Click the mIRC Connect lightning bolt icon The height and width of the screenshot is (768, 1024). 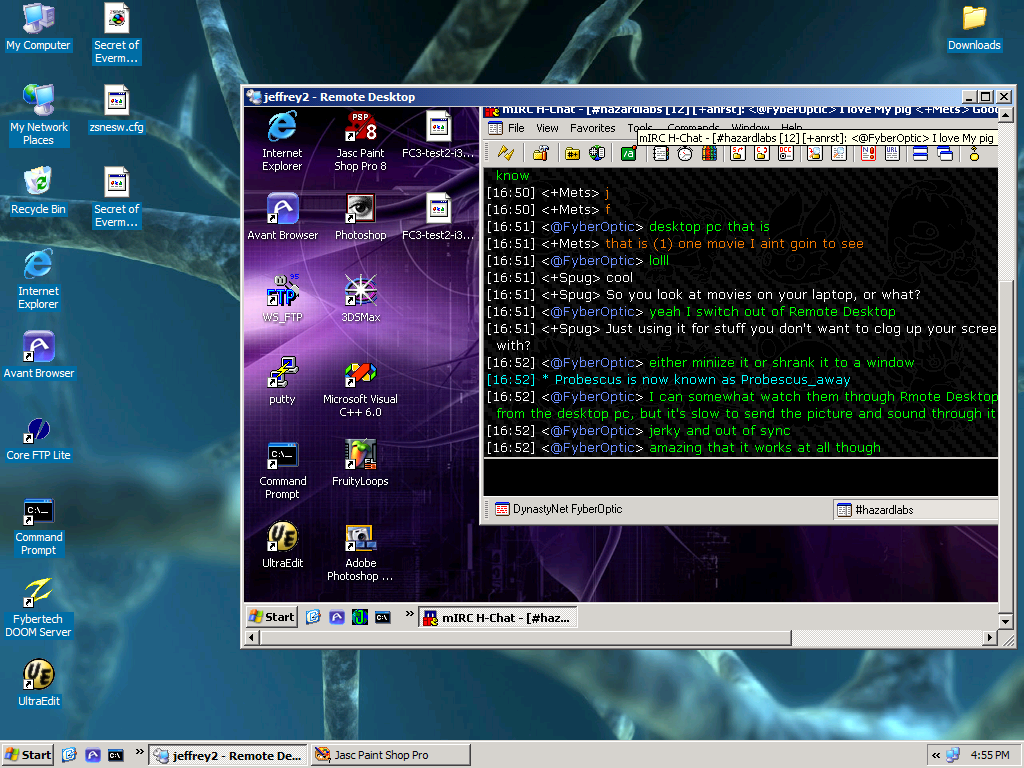506,153
